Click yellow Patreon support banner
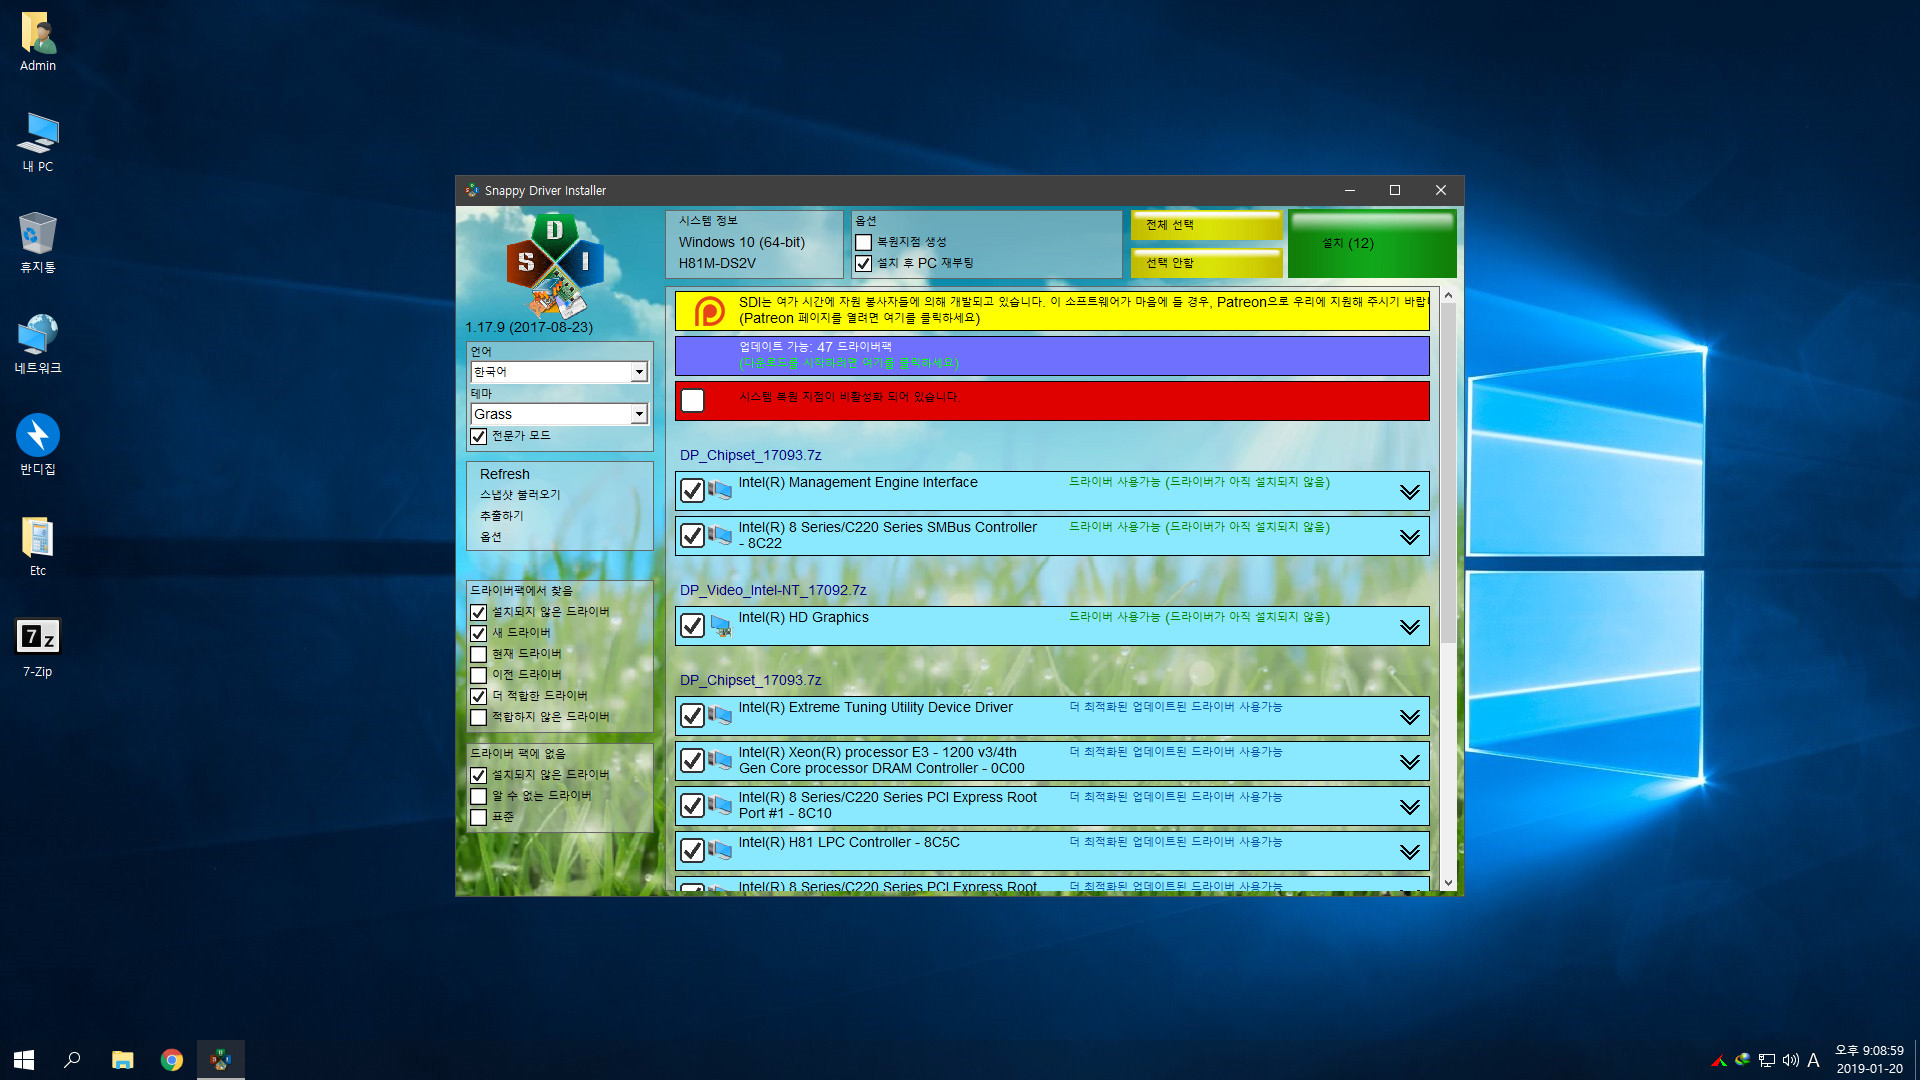 [x=1052, y=311]
